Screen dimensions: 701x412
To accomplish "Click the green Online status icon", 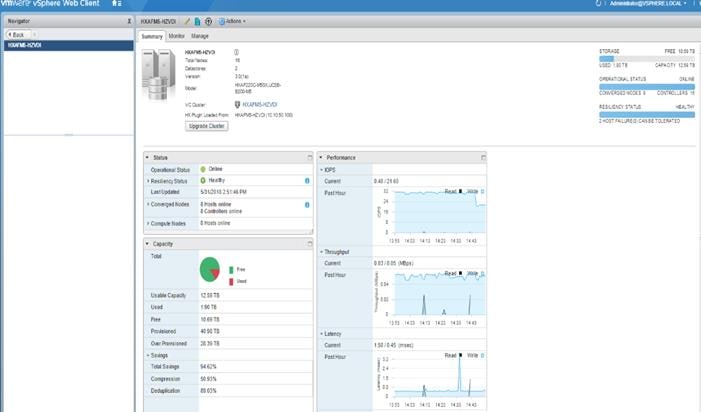I will (203, 169).
